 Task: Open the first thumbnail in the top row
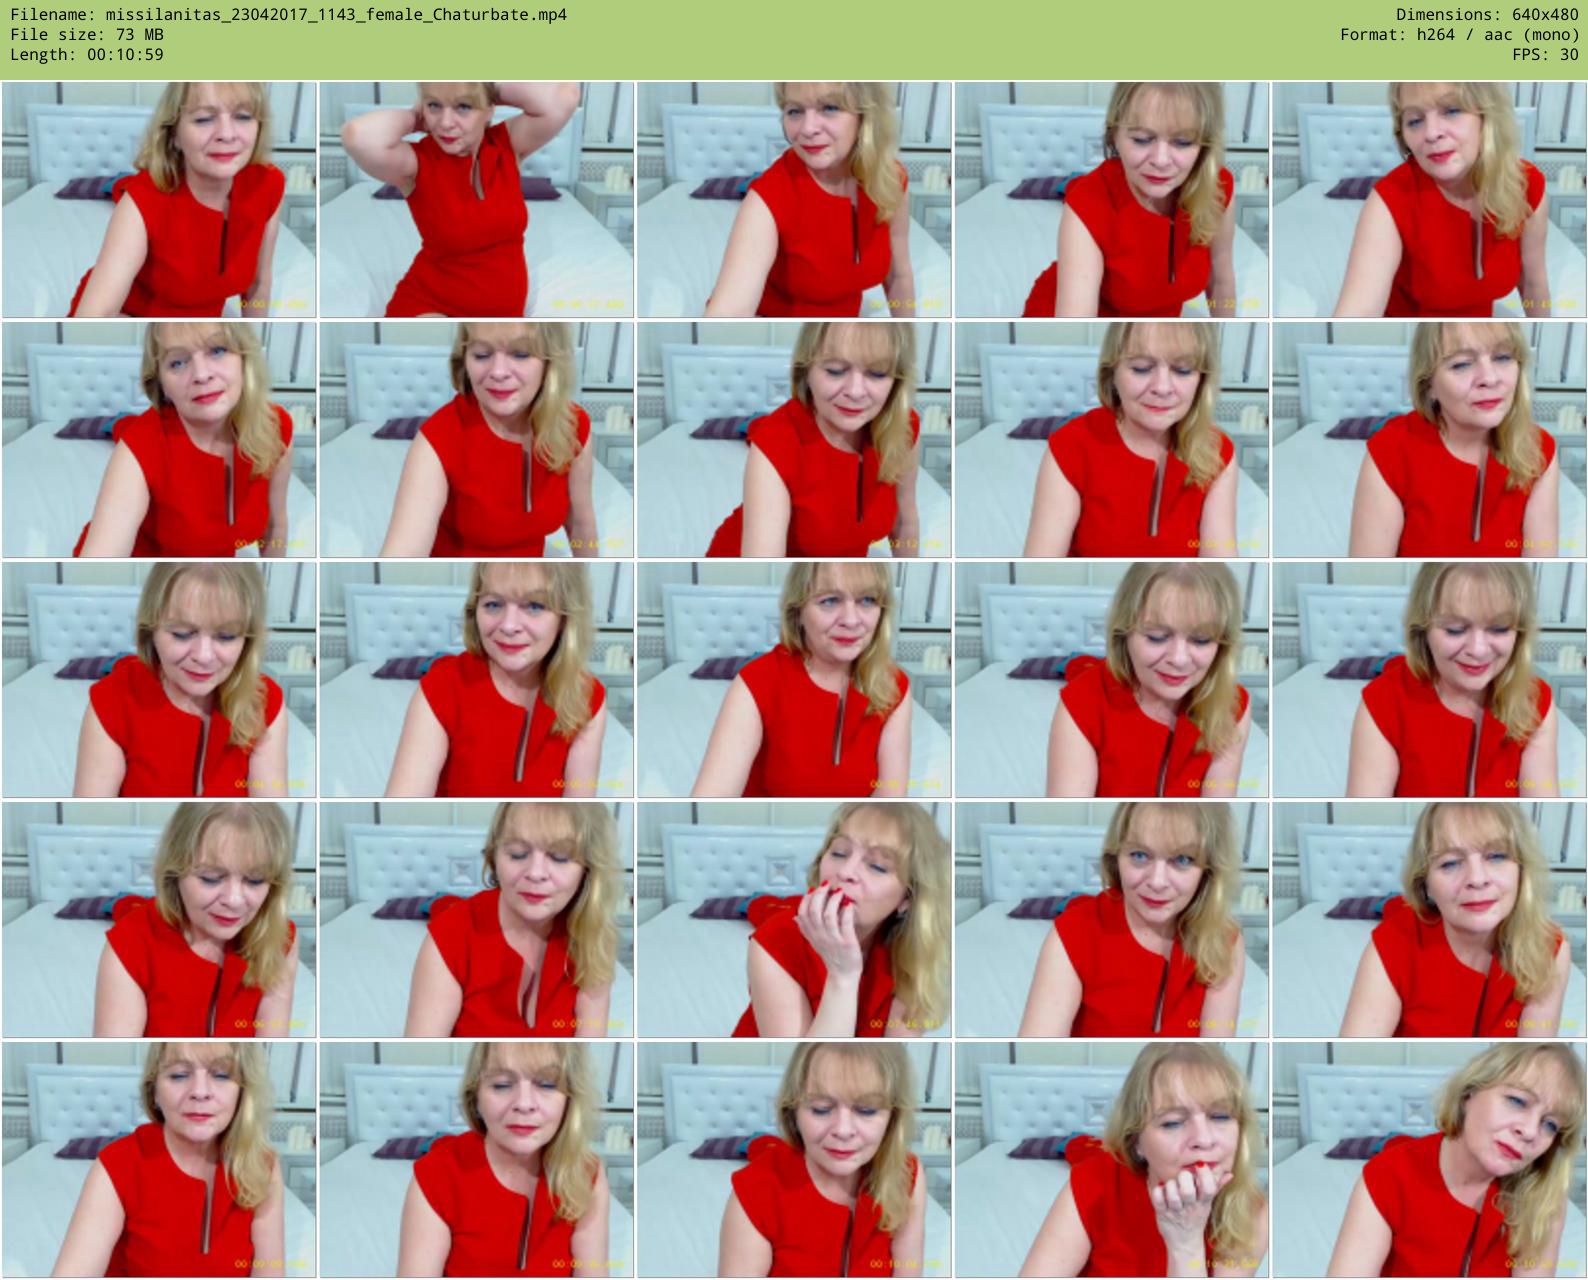coord(159,200)
